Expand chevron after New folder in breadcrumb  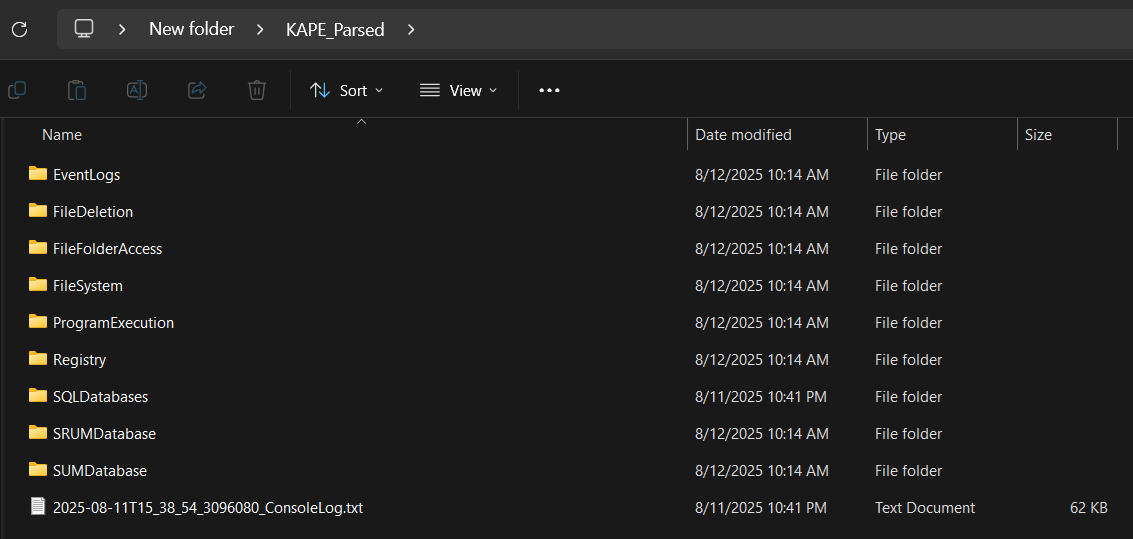[x=261, y=30]
